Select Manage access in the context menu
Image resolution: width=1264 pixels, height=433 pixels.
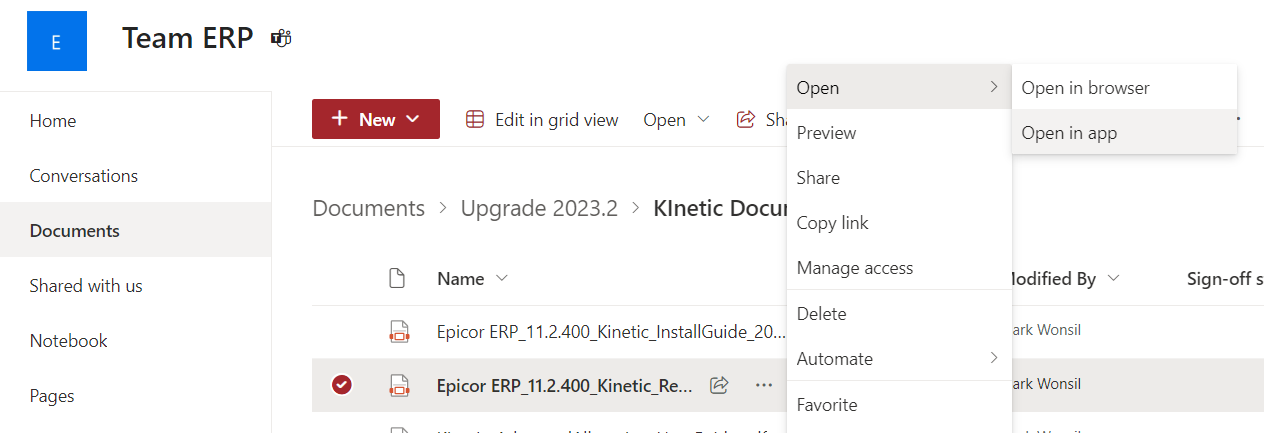tap(855, 268)
